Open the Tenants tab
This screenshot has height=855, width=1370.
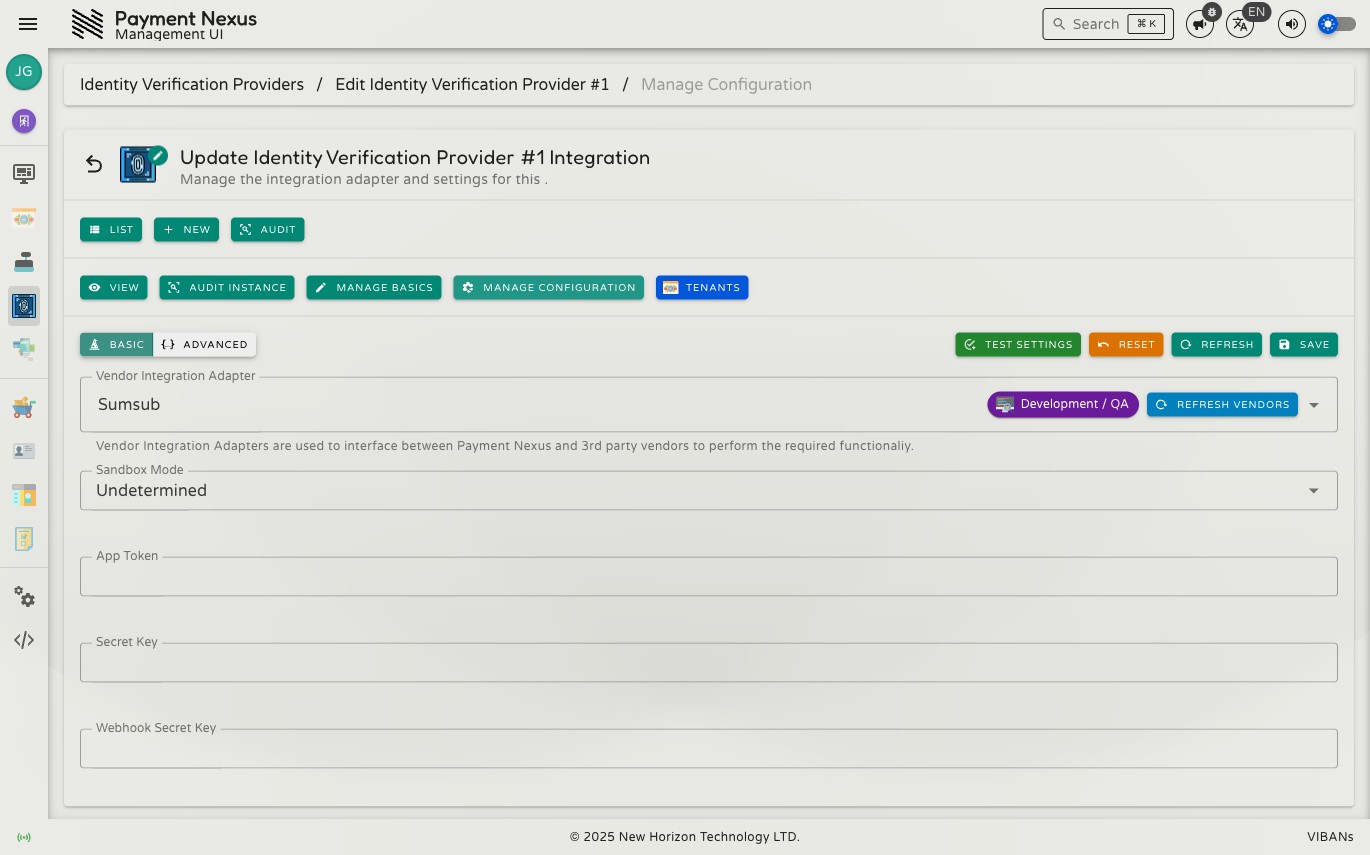[x=702, y=287]
